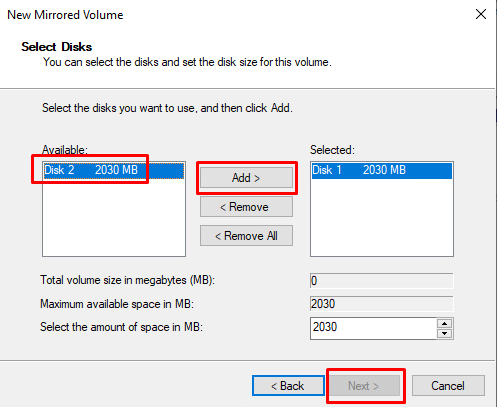Select Disk 1 in the Selected list
Screen dimensions: 497x407
(x=382, y=170)
